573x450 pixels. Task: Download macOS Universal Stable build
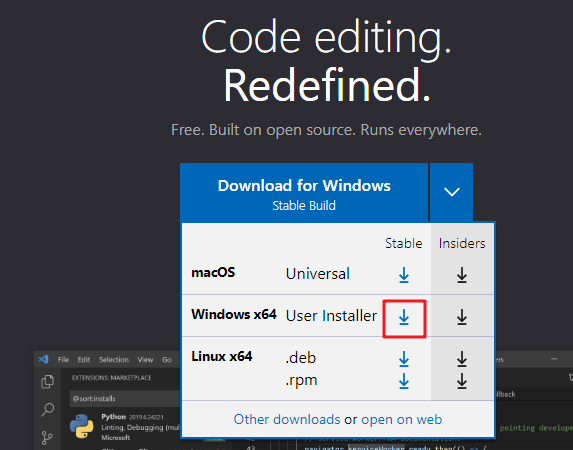(404, 275)
